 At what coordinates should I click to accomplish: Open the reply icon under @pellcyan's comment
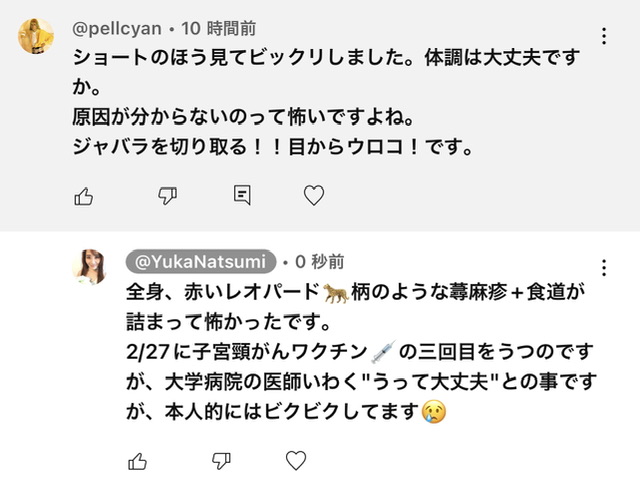click(241, 196)
